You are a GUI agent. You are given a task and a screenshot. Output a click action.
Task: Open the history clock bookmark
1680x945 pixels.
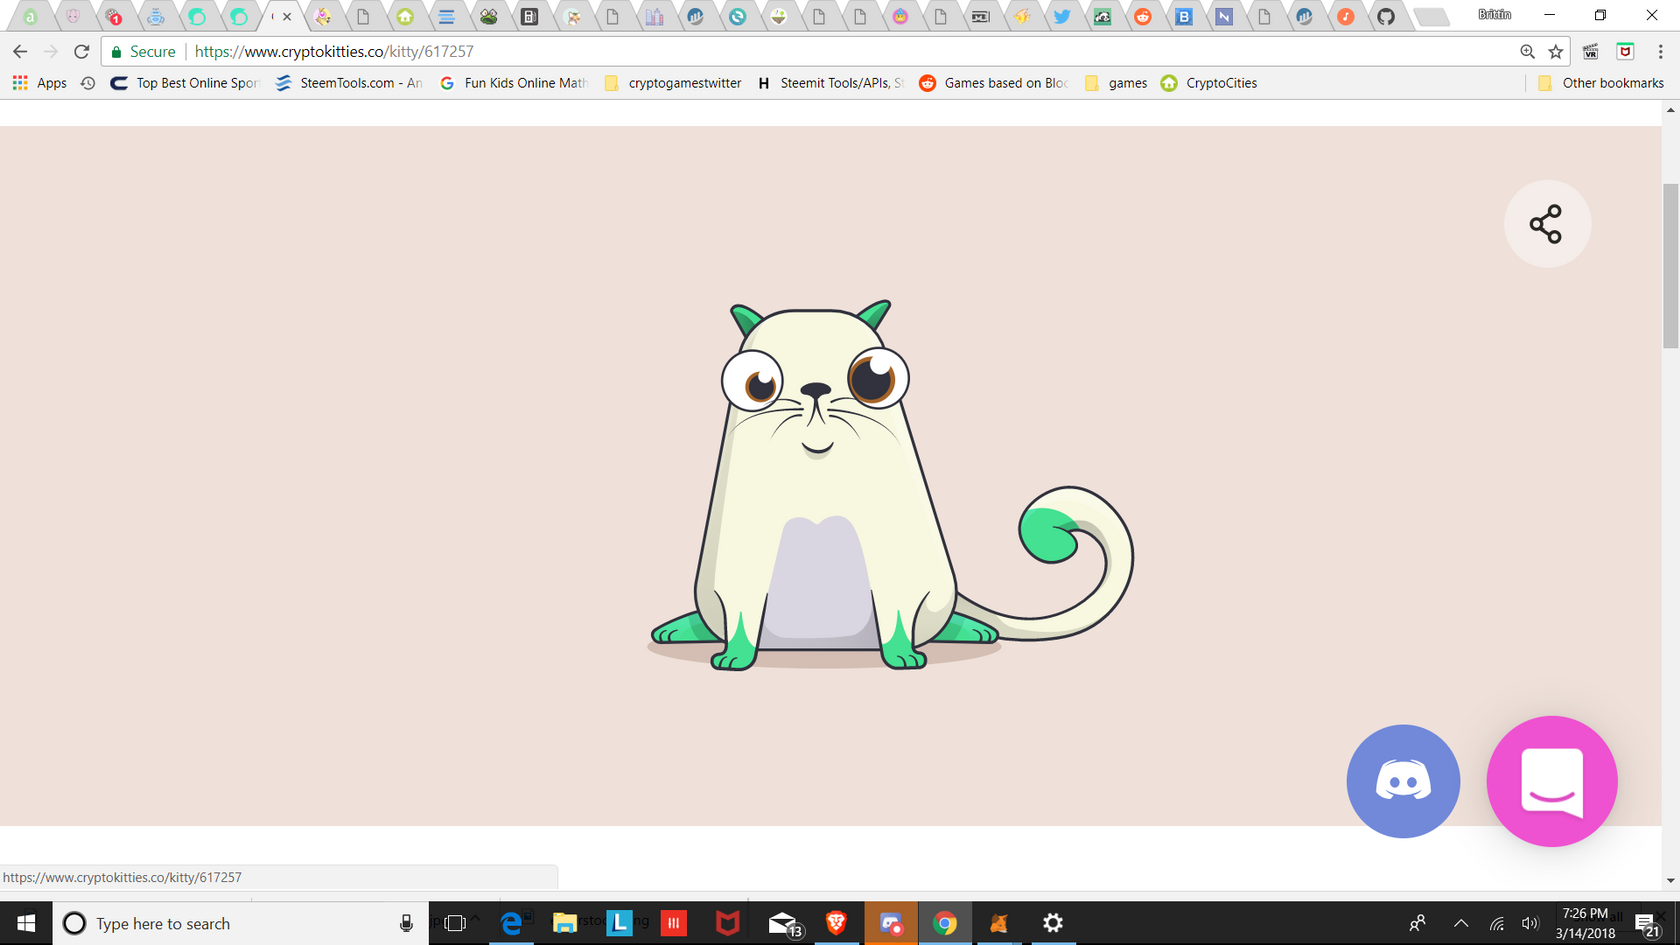coord(88,83)
